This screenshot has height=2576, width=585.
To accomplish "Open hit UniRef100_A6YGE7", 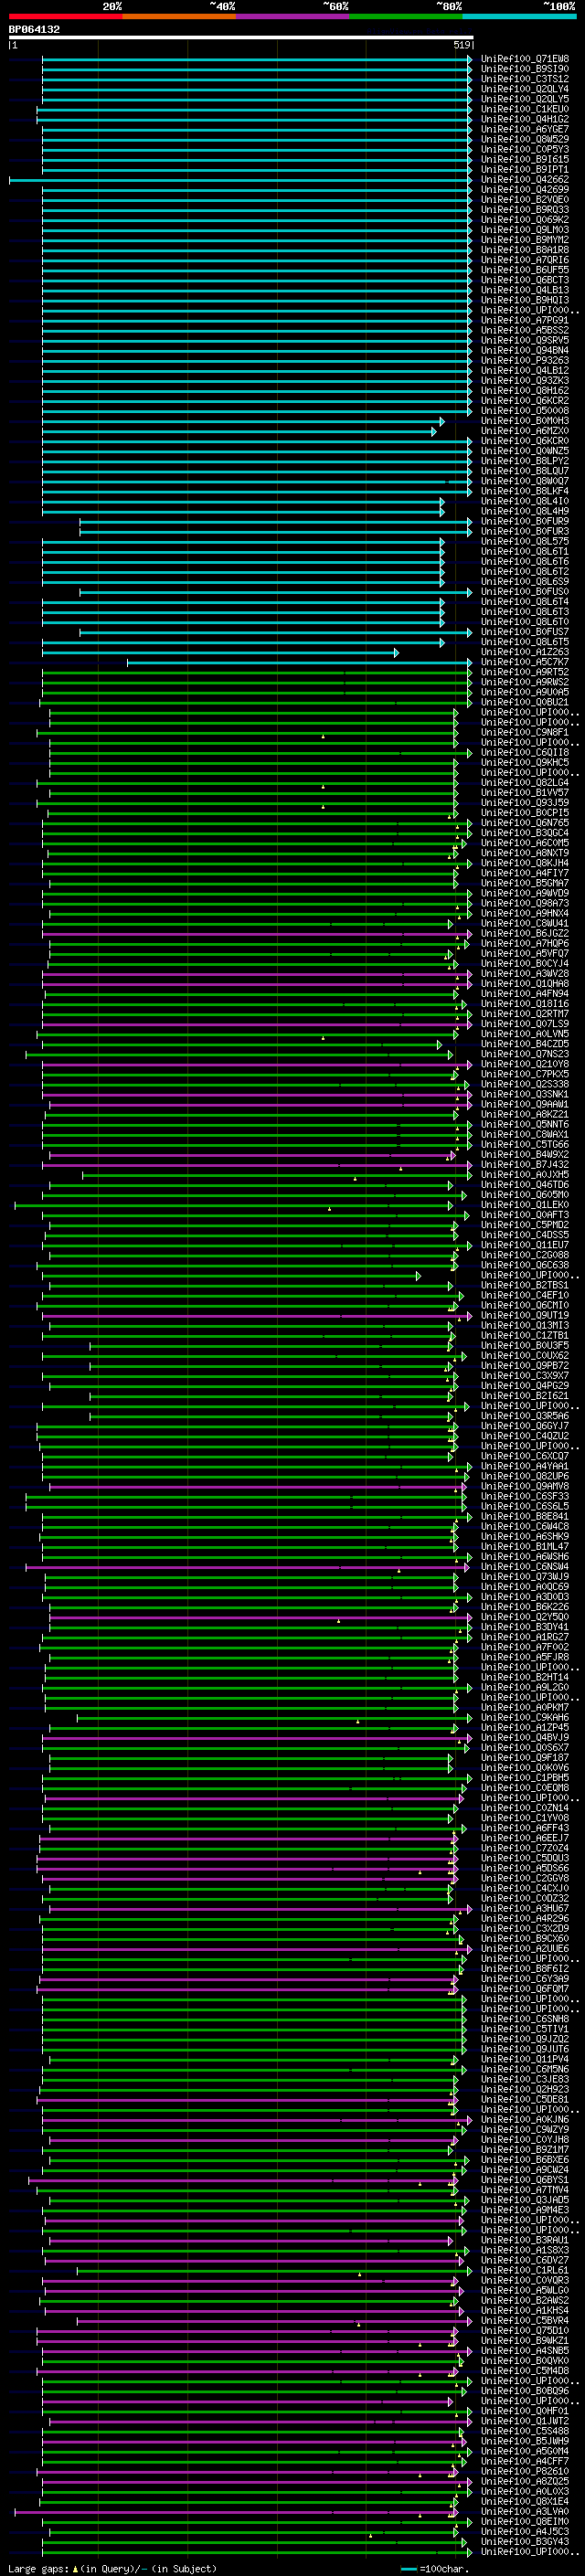I will (524, 129).
